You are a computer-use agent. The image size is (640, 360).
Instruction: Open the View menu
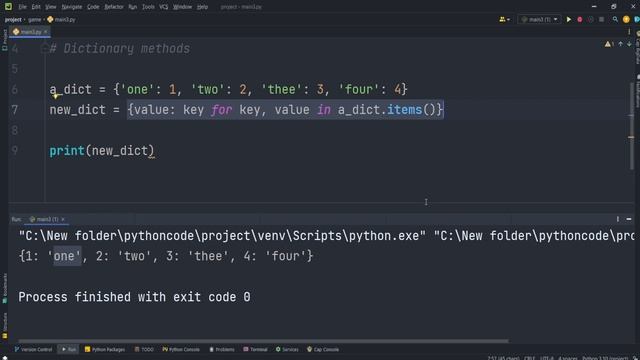pyautogui.click(x=51, y=7)
